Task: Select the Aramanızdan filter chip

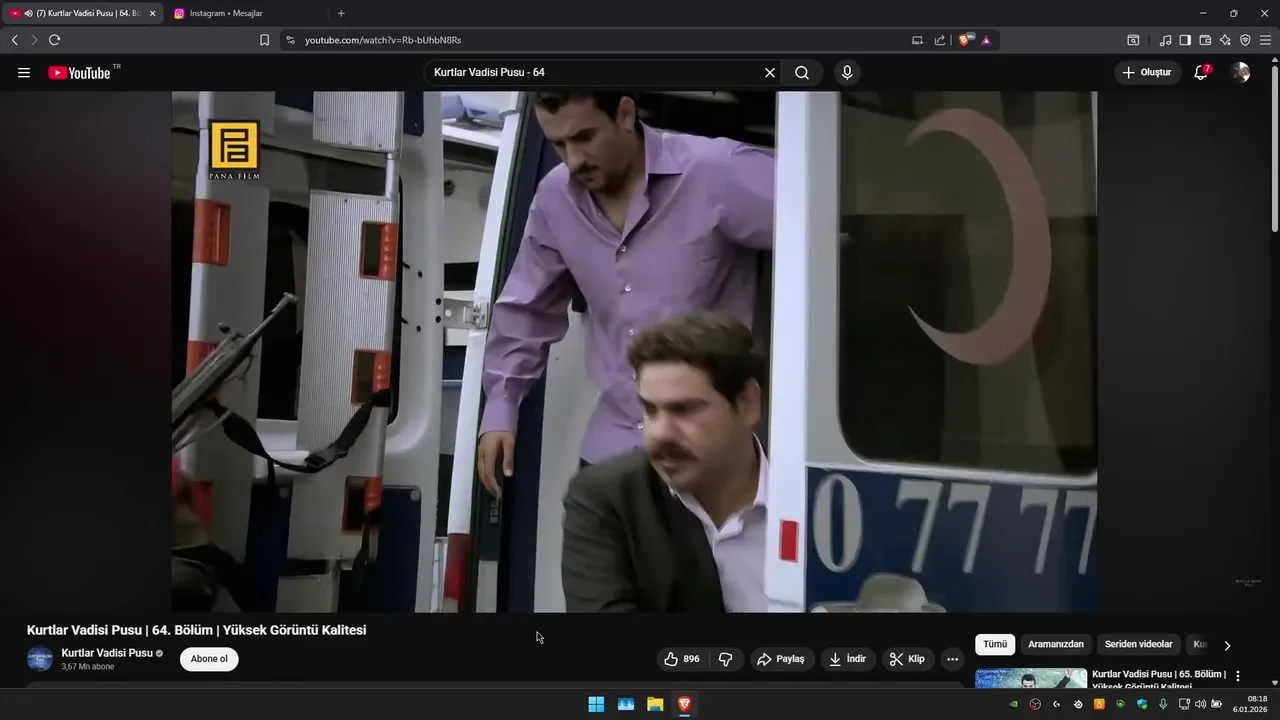Action: [x=1056, y=644]
